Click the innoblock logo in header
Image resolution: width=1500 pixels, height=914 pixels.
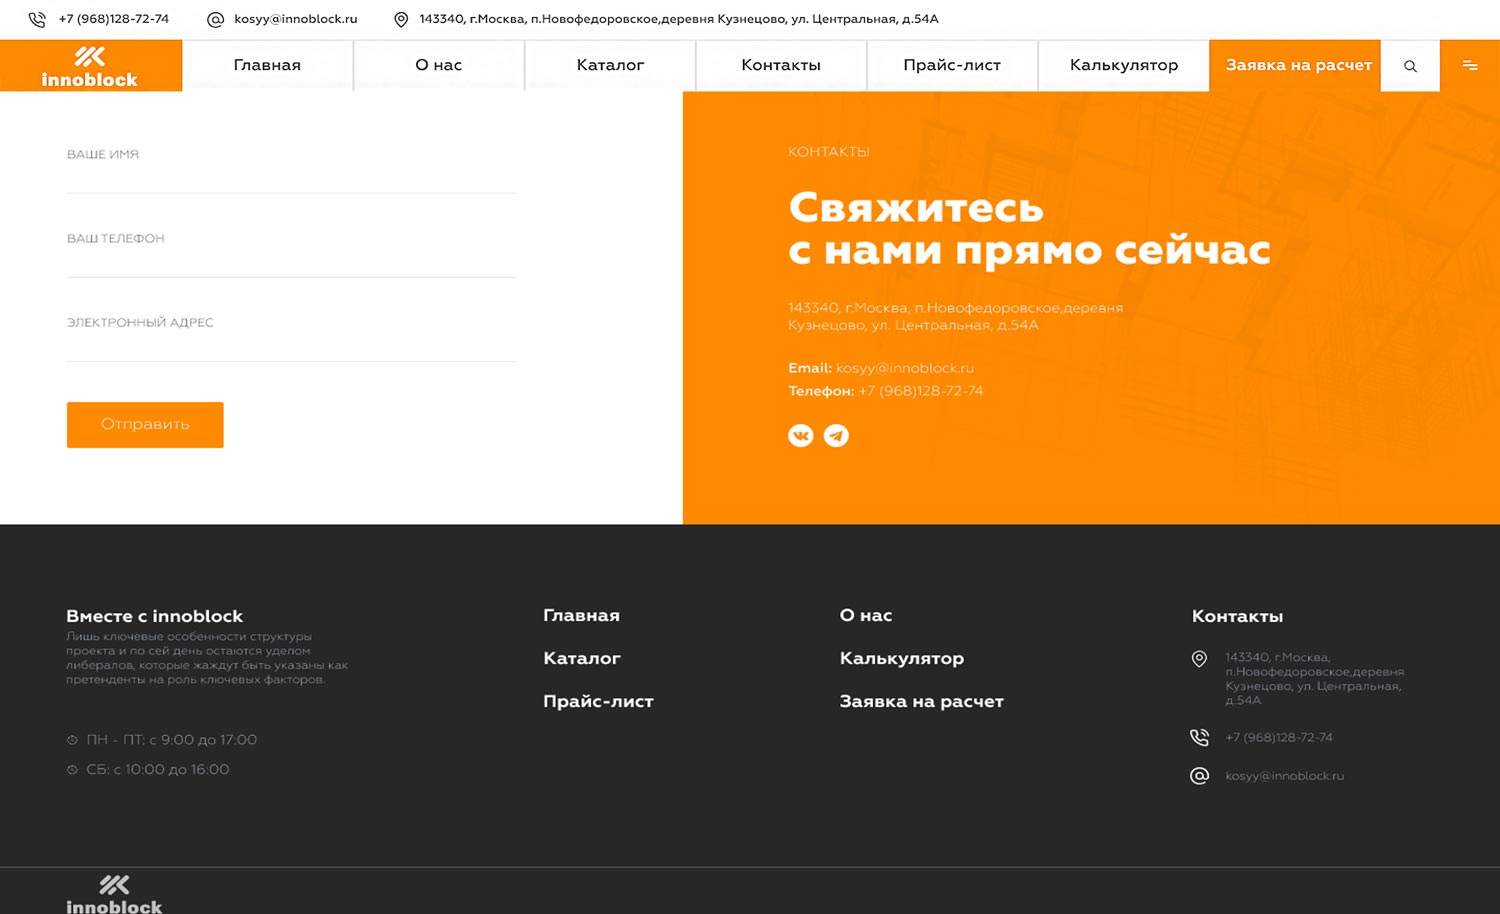90,66
